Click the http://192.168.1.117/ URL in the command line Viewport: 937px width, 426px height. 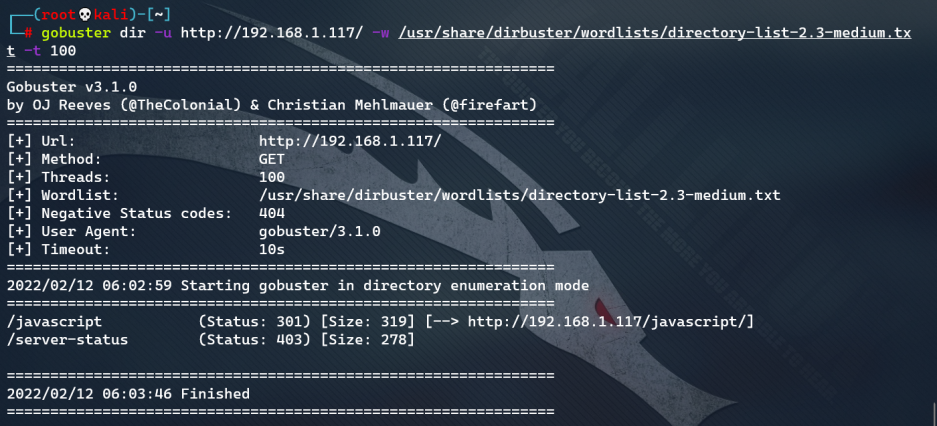(x=272, y=33)
